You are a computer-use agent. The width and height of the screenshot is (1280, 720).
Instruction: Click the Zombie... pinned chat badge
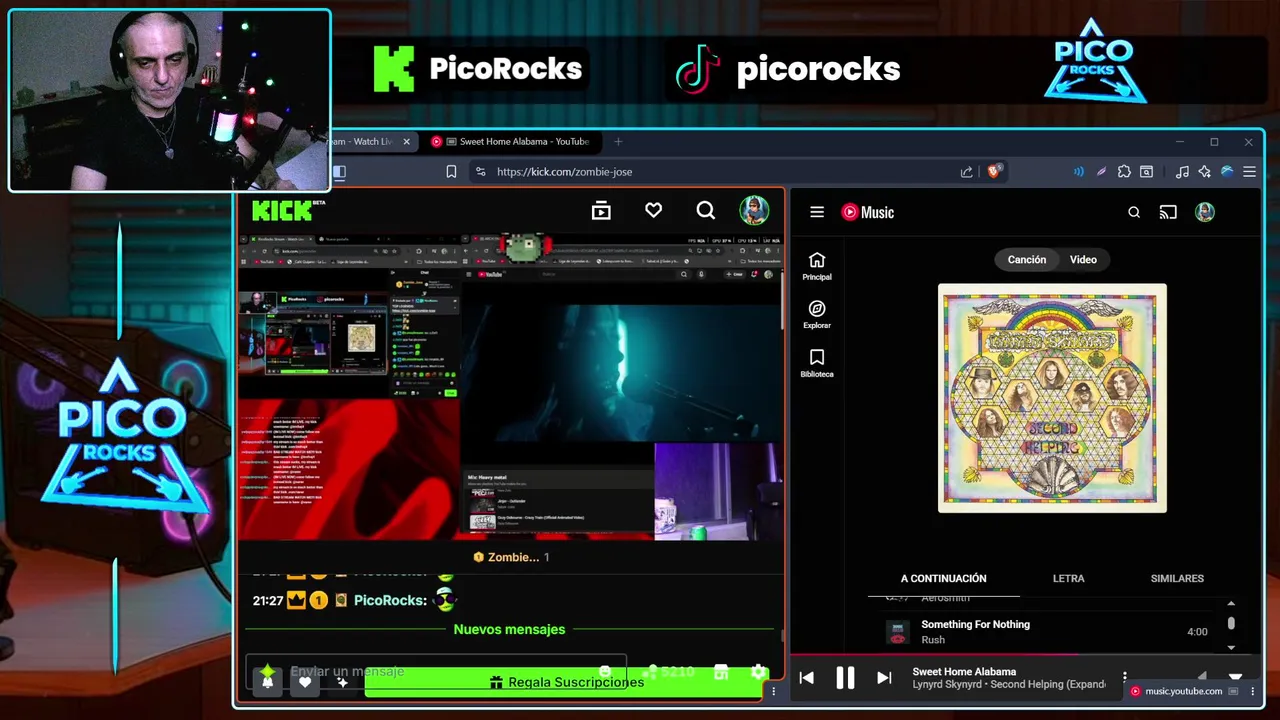[511, 557]
